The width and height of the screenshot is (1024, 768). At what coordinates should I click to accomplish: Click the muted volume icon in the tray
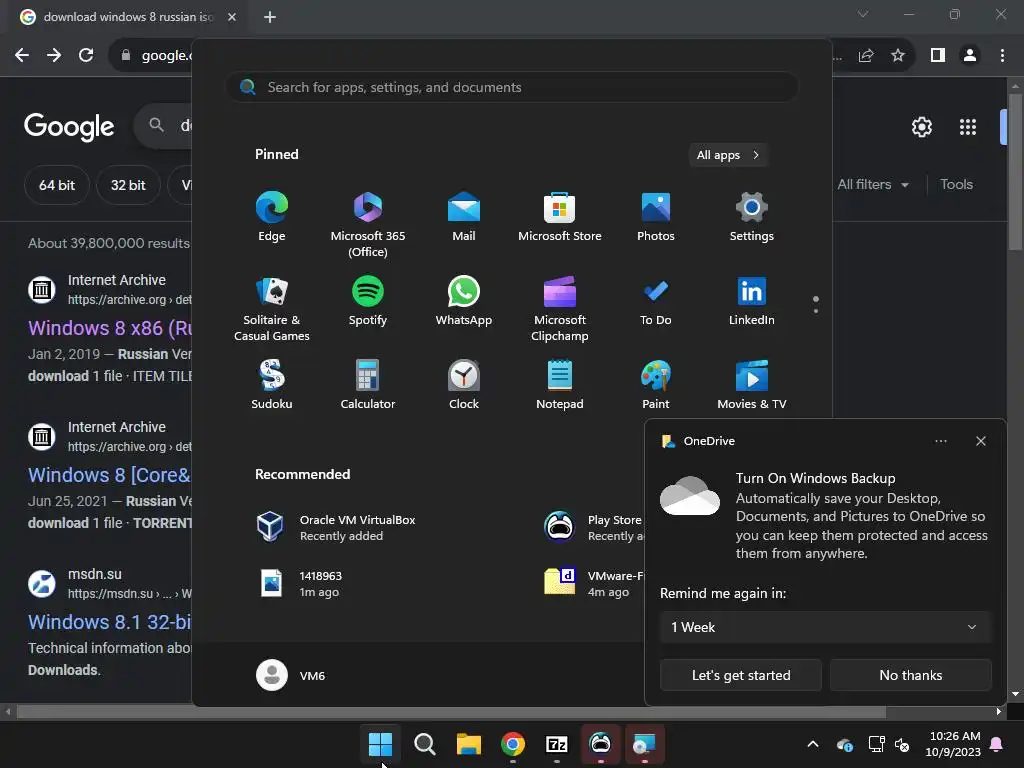[x=903, y=744]
